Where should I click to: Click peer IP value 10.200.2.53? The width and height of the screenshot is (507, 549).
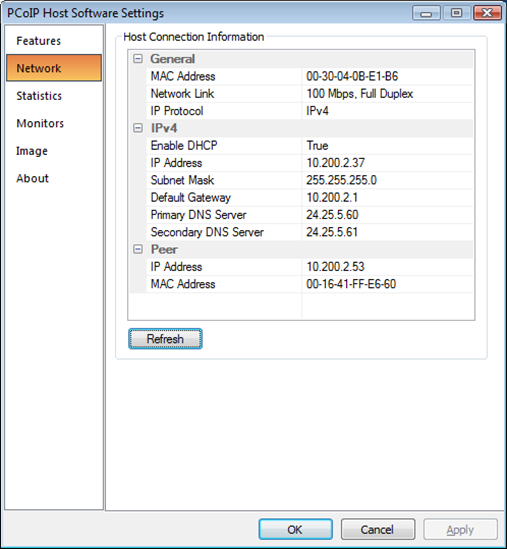tap(335, 267)
